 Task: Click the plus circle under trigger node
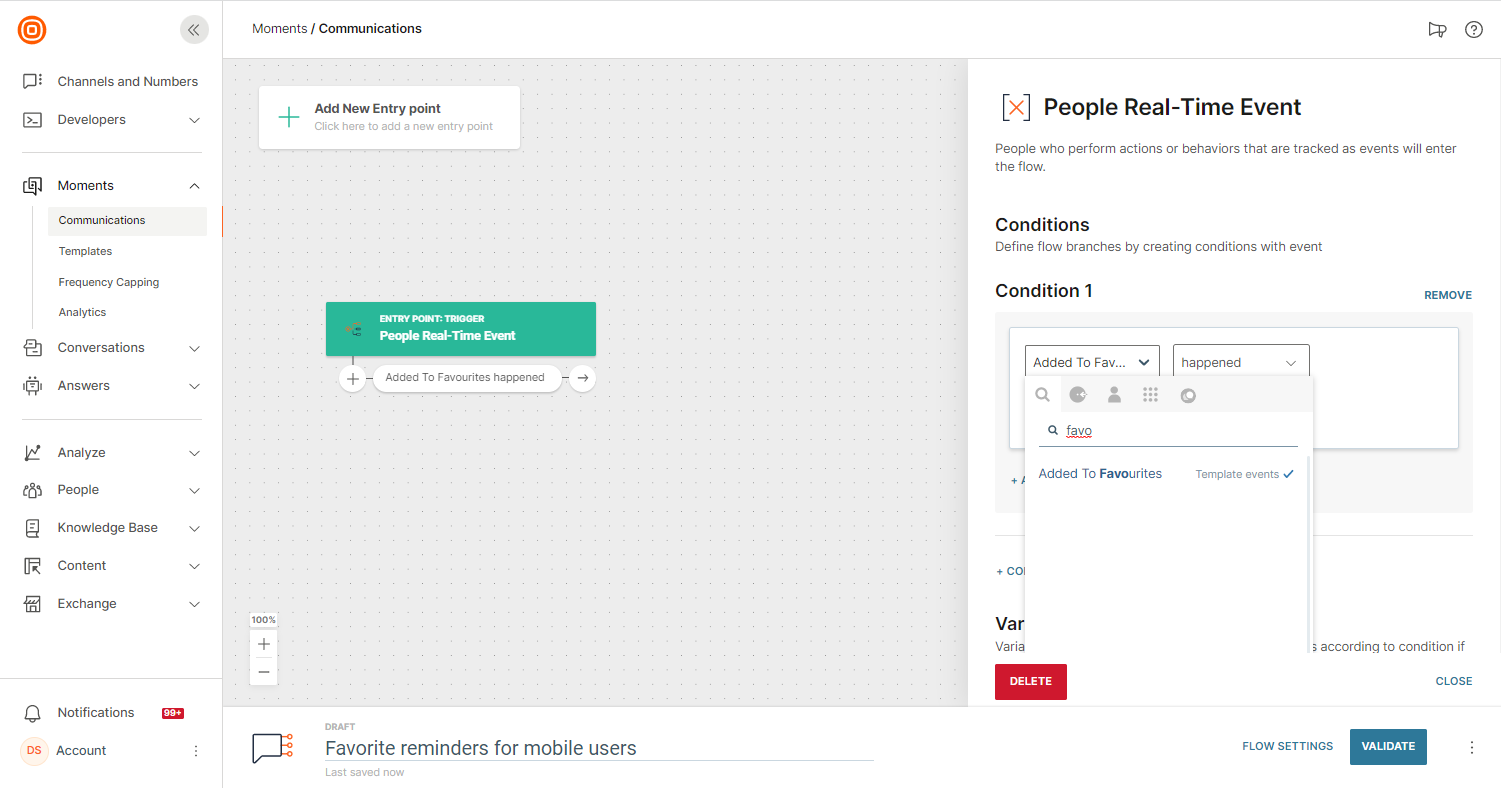352,379
